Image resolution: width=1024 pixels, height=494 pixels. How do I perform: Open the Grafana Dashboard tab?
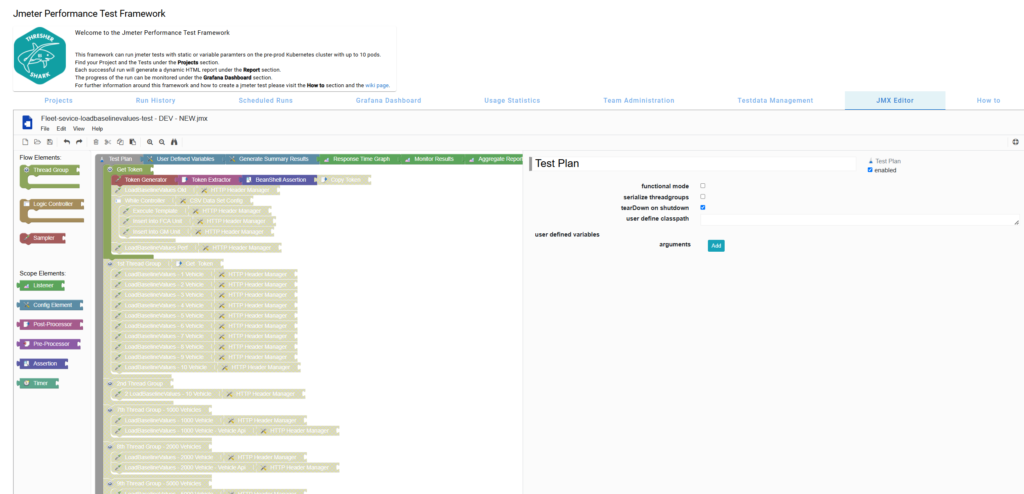click(x=389, y=101)
